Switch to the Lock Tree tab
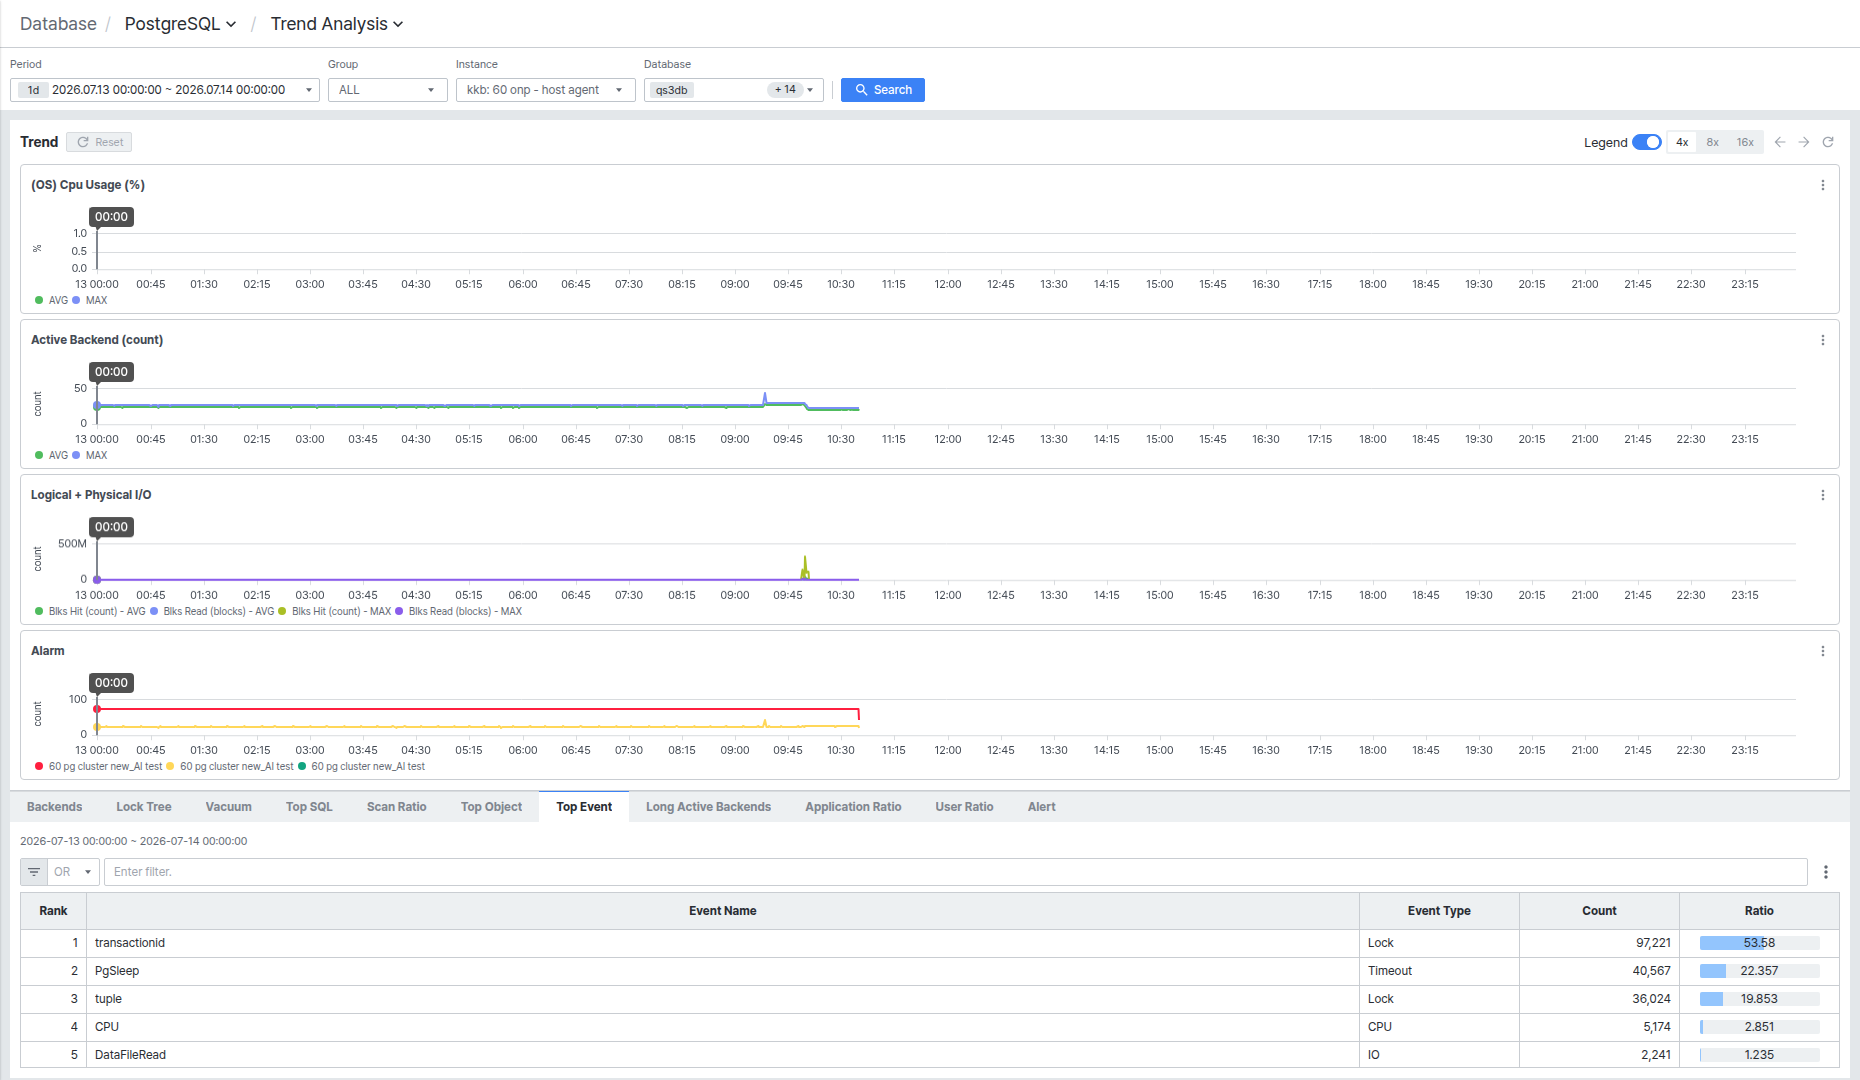 [144, 807]
